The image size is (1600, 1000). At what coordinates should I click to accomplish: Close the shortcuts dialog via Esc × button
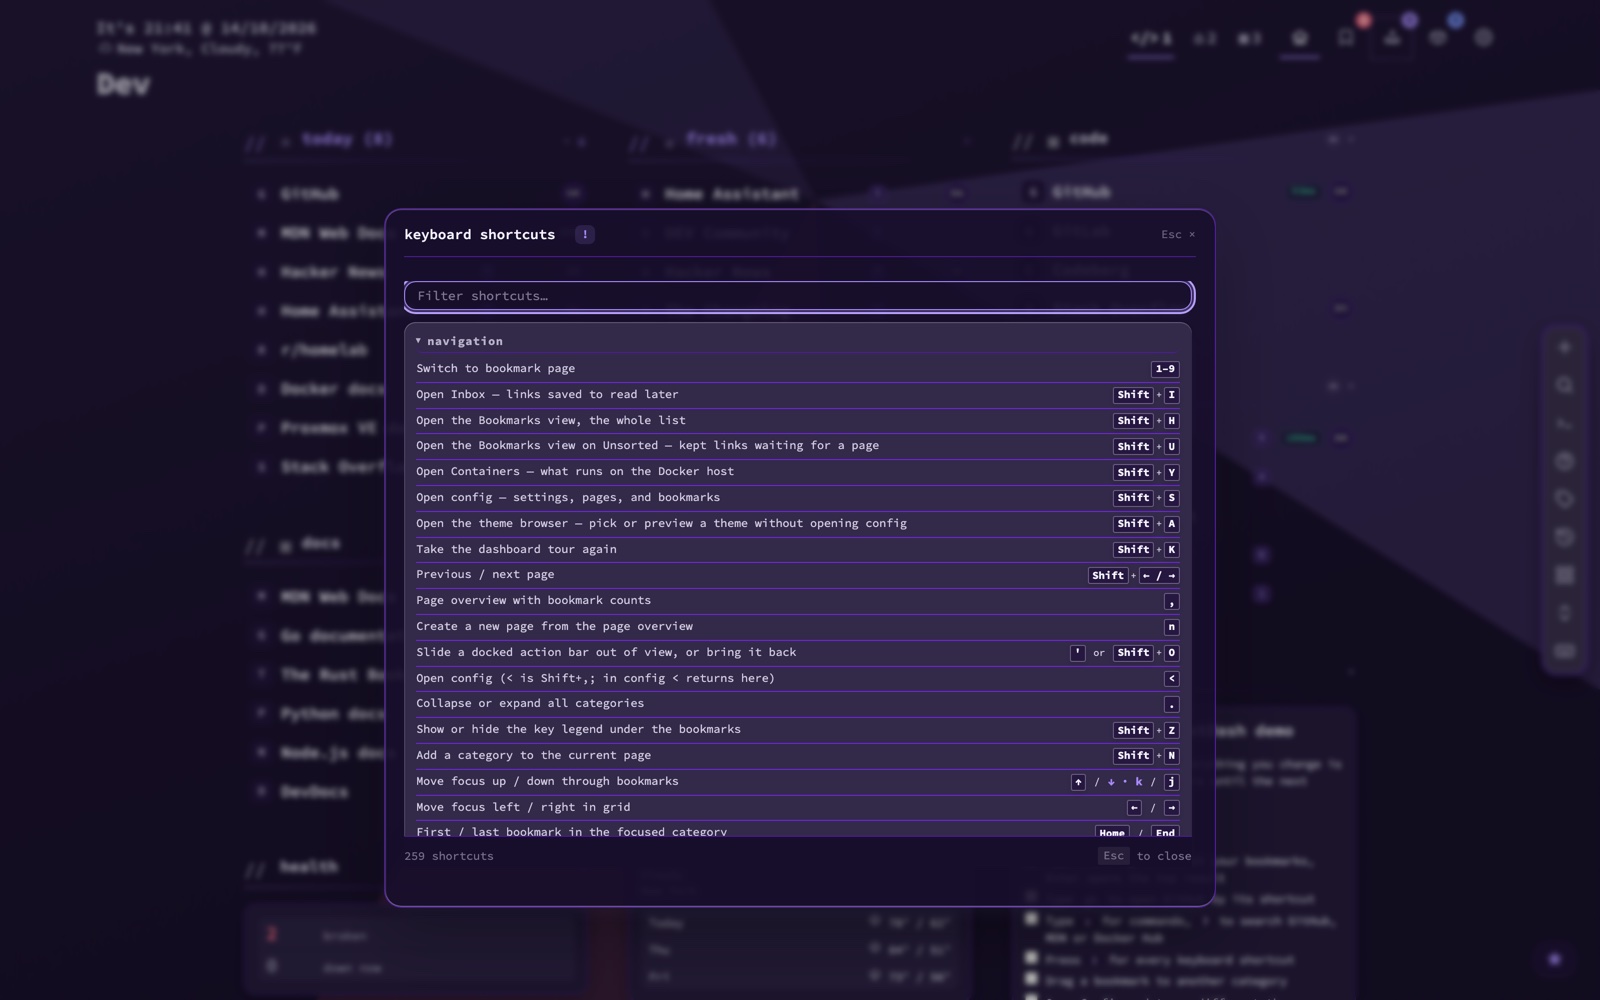tap(1178, 234)
